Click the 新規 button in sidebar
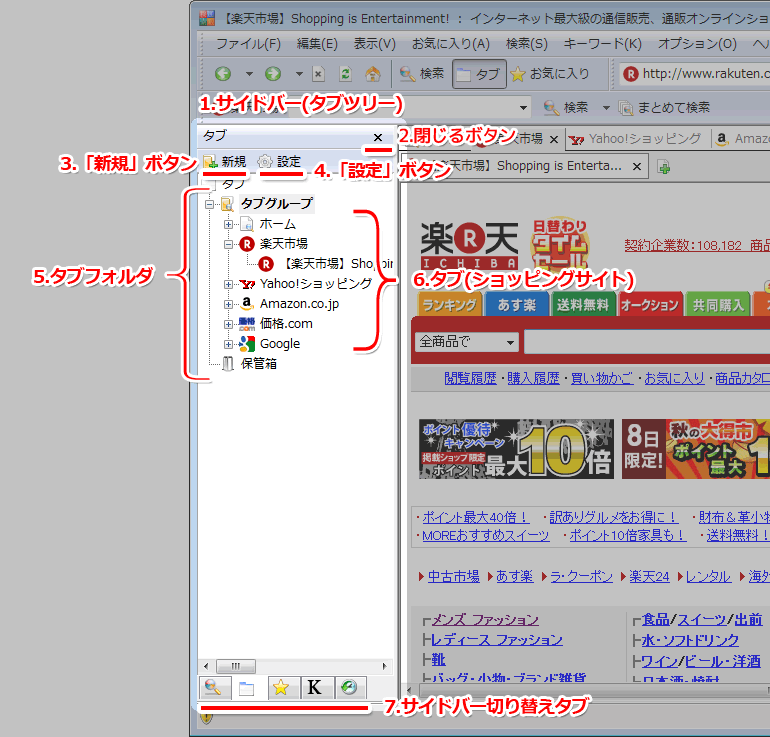 tap(225, 161)
